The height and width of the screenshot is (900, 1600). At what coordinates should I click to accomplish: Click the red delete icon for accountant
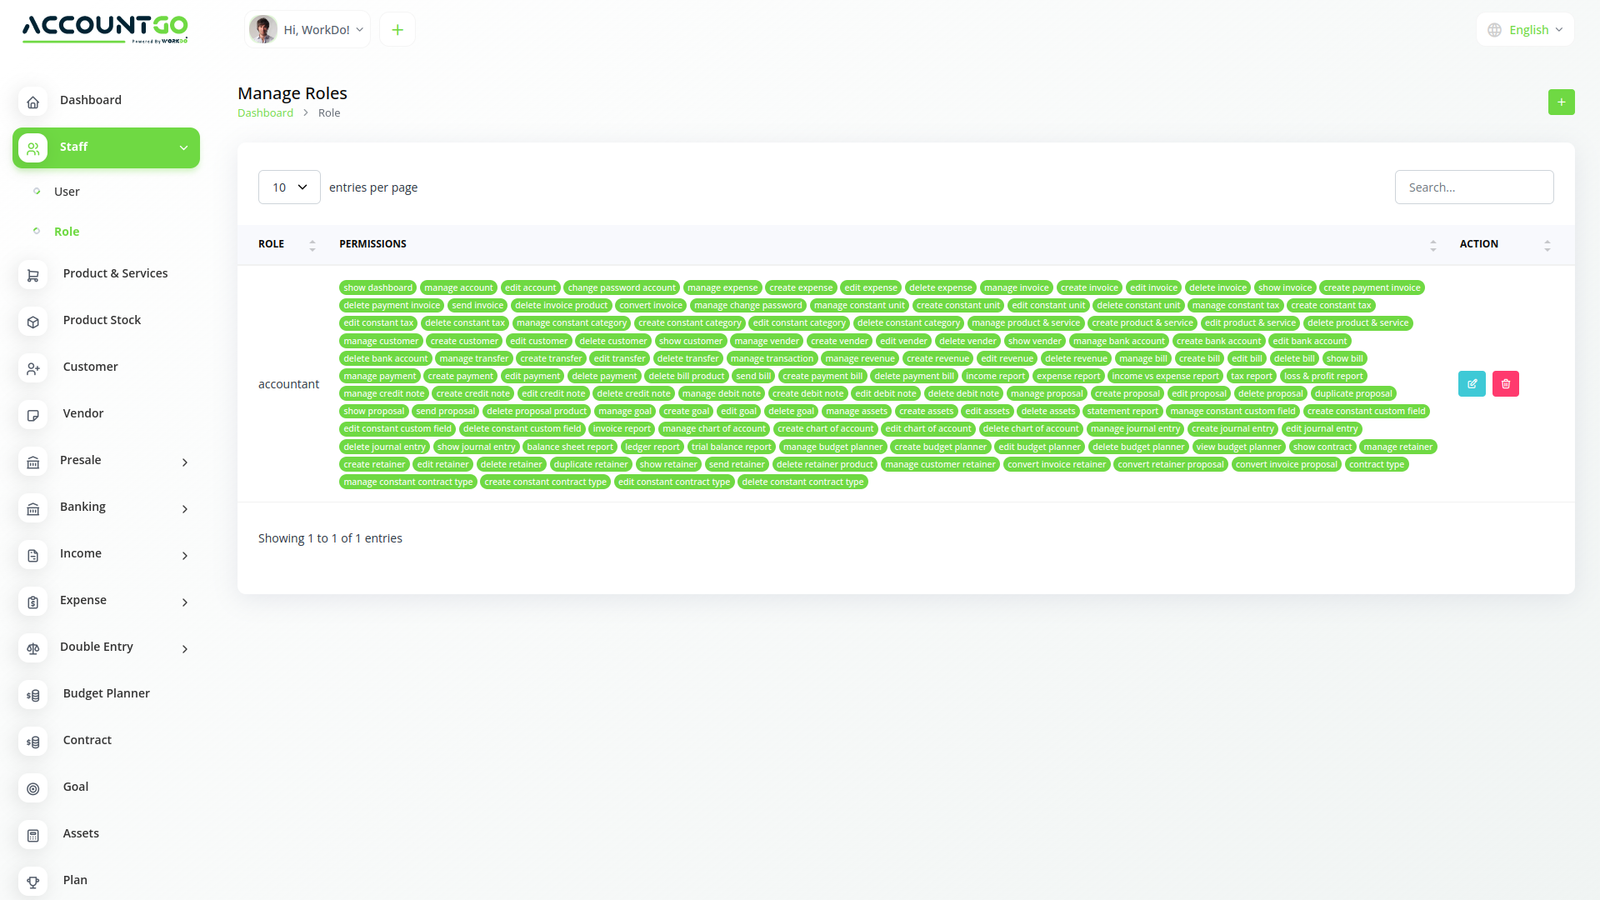1505,384
